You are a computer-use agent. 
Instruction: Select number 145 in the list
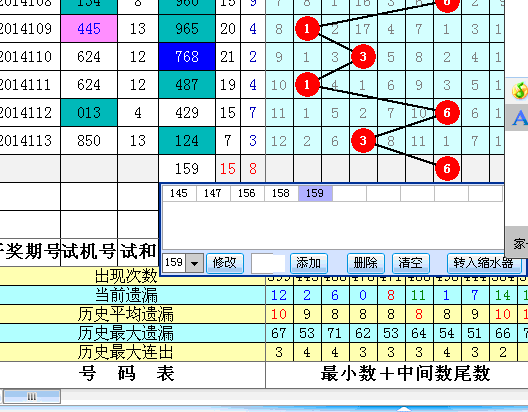(x=179, y=194)
